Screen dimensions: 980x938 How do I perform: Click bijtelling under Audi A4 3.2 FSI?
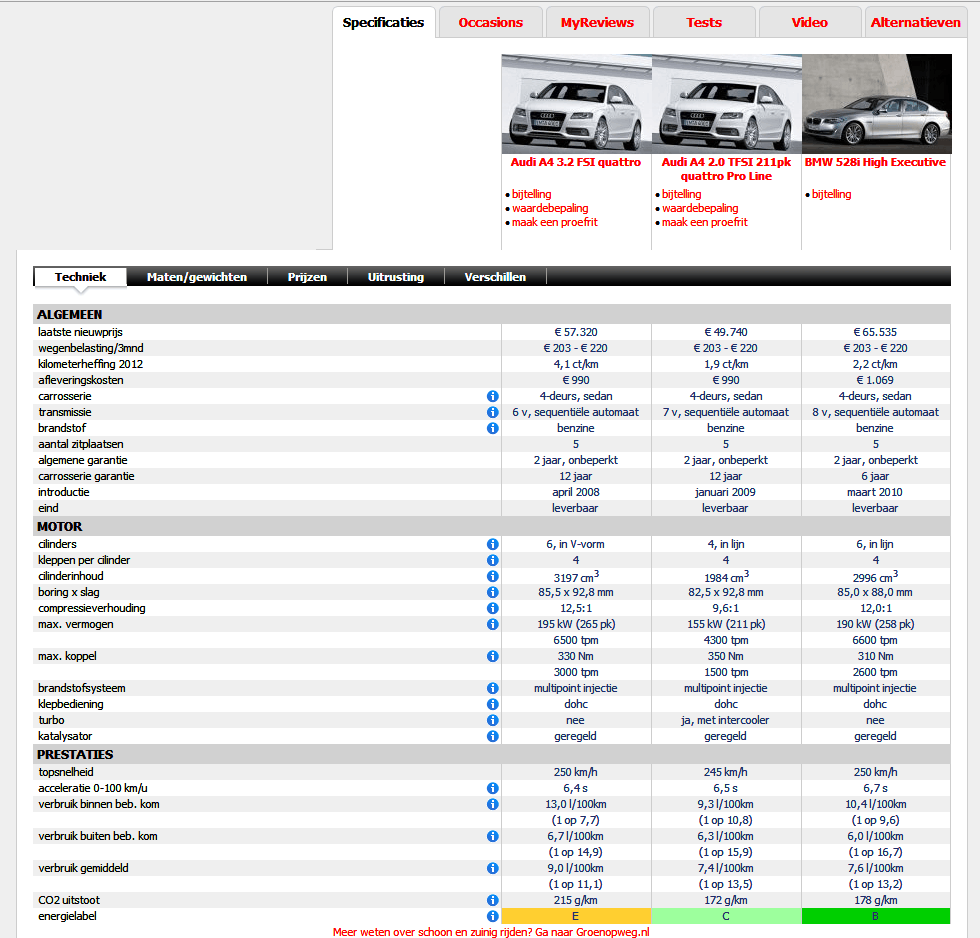pos(531,194)
